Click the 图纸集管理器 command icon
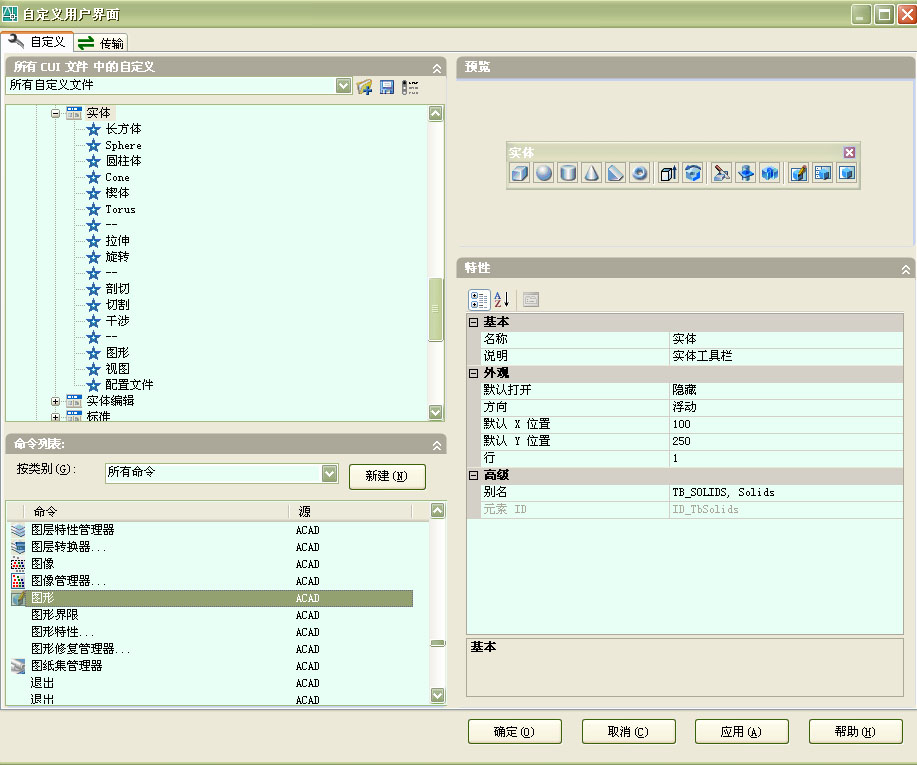 click(x=18, y=666)
